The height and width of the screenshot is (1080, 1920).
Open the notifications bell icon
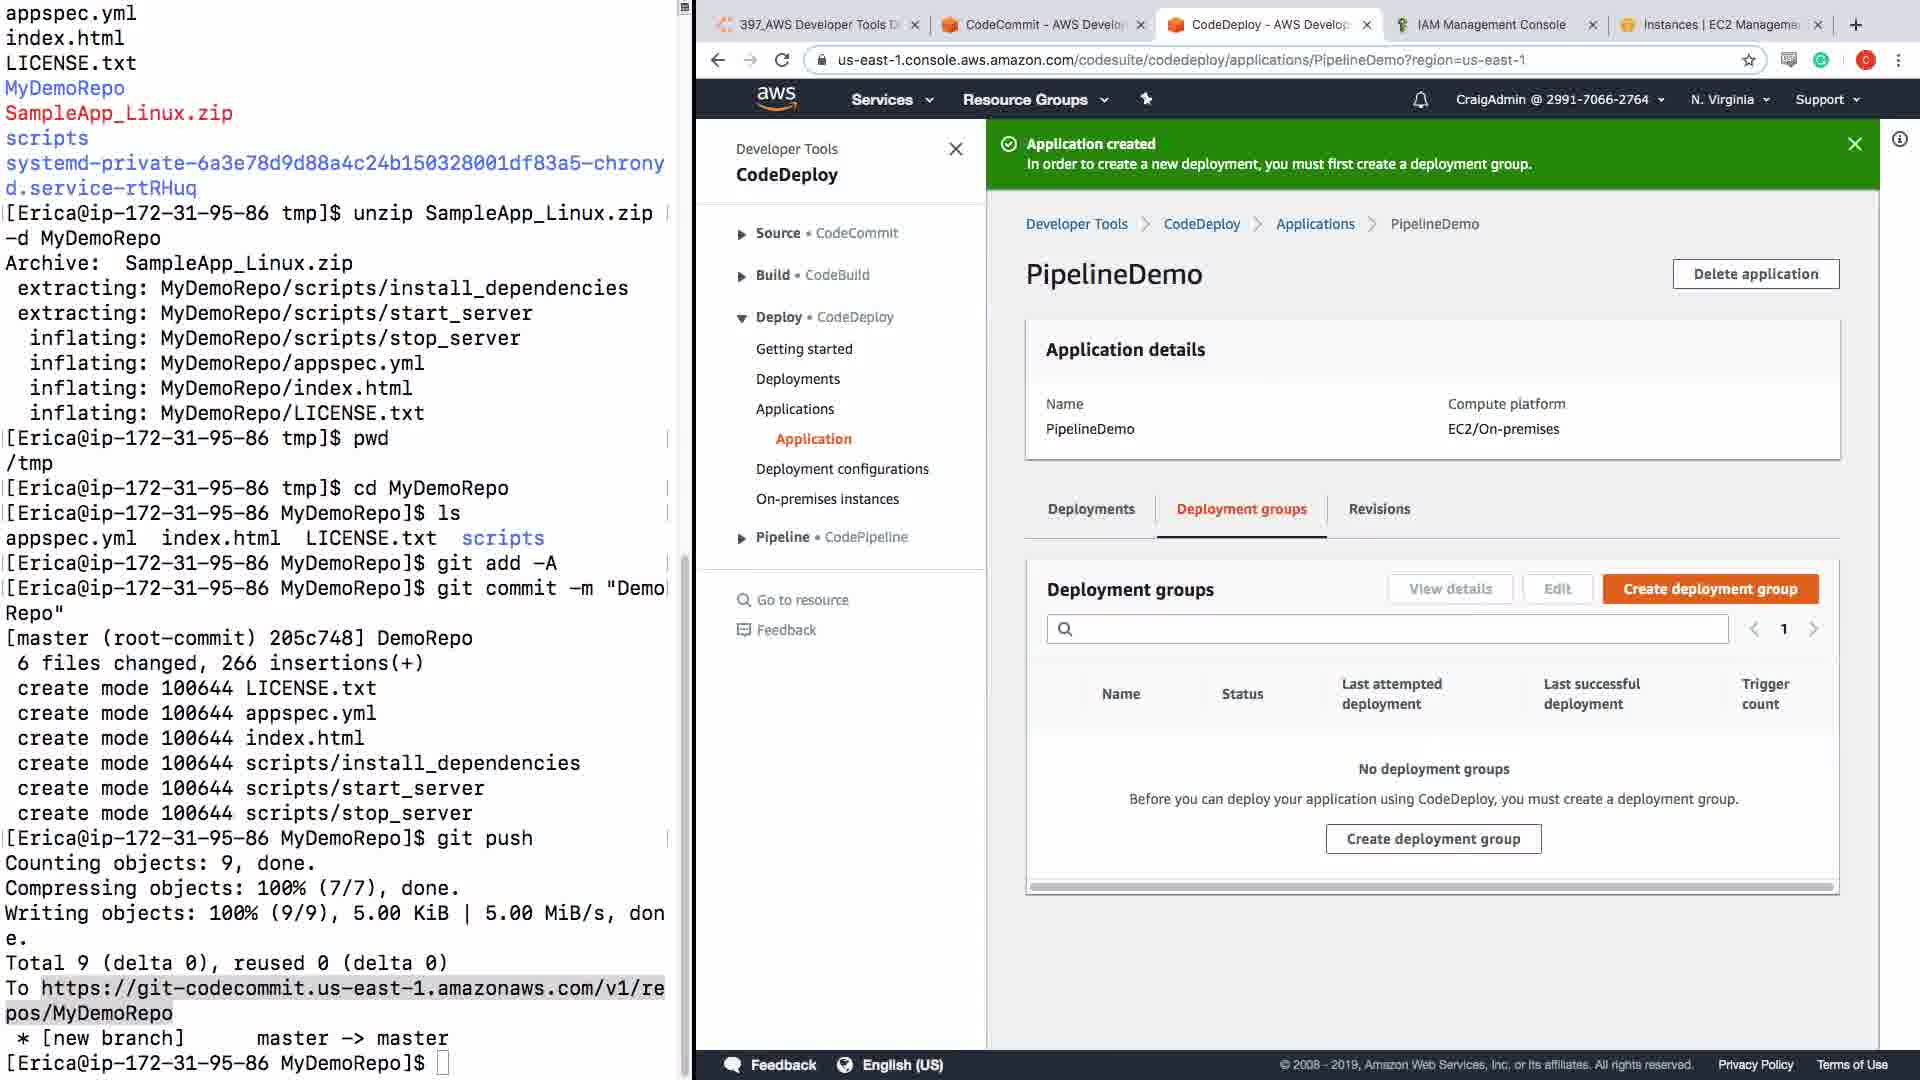[1420, 100]
